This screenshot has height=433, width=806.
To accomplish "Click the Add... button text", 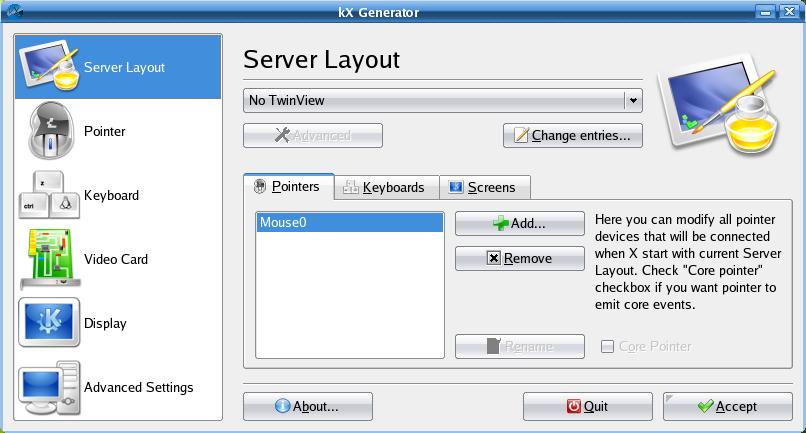I will coord(528,223).
